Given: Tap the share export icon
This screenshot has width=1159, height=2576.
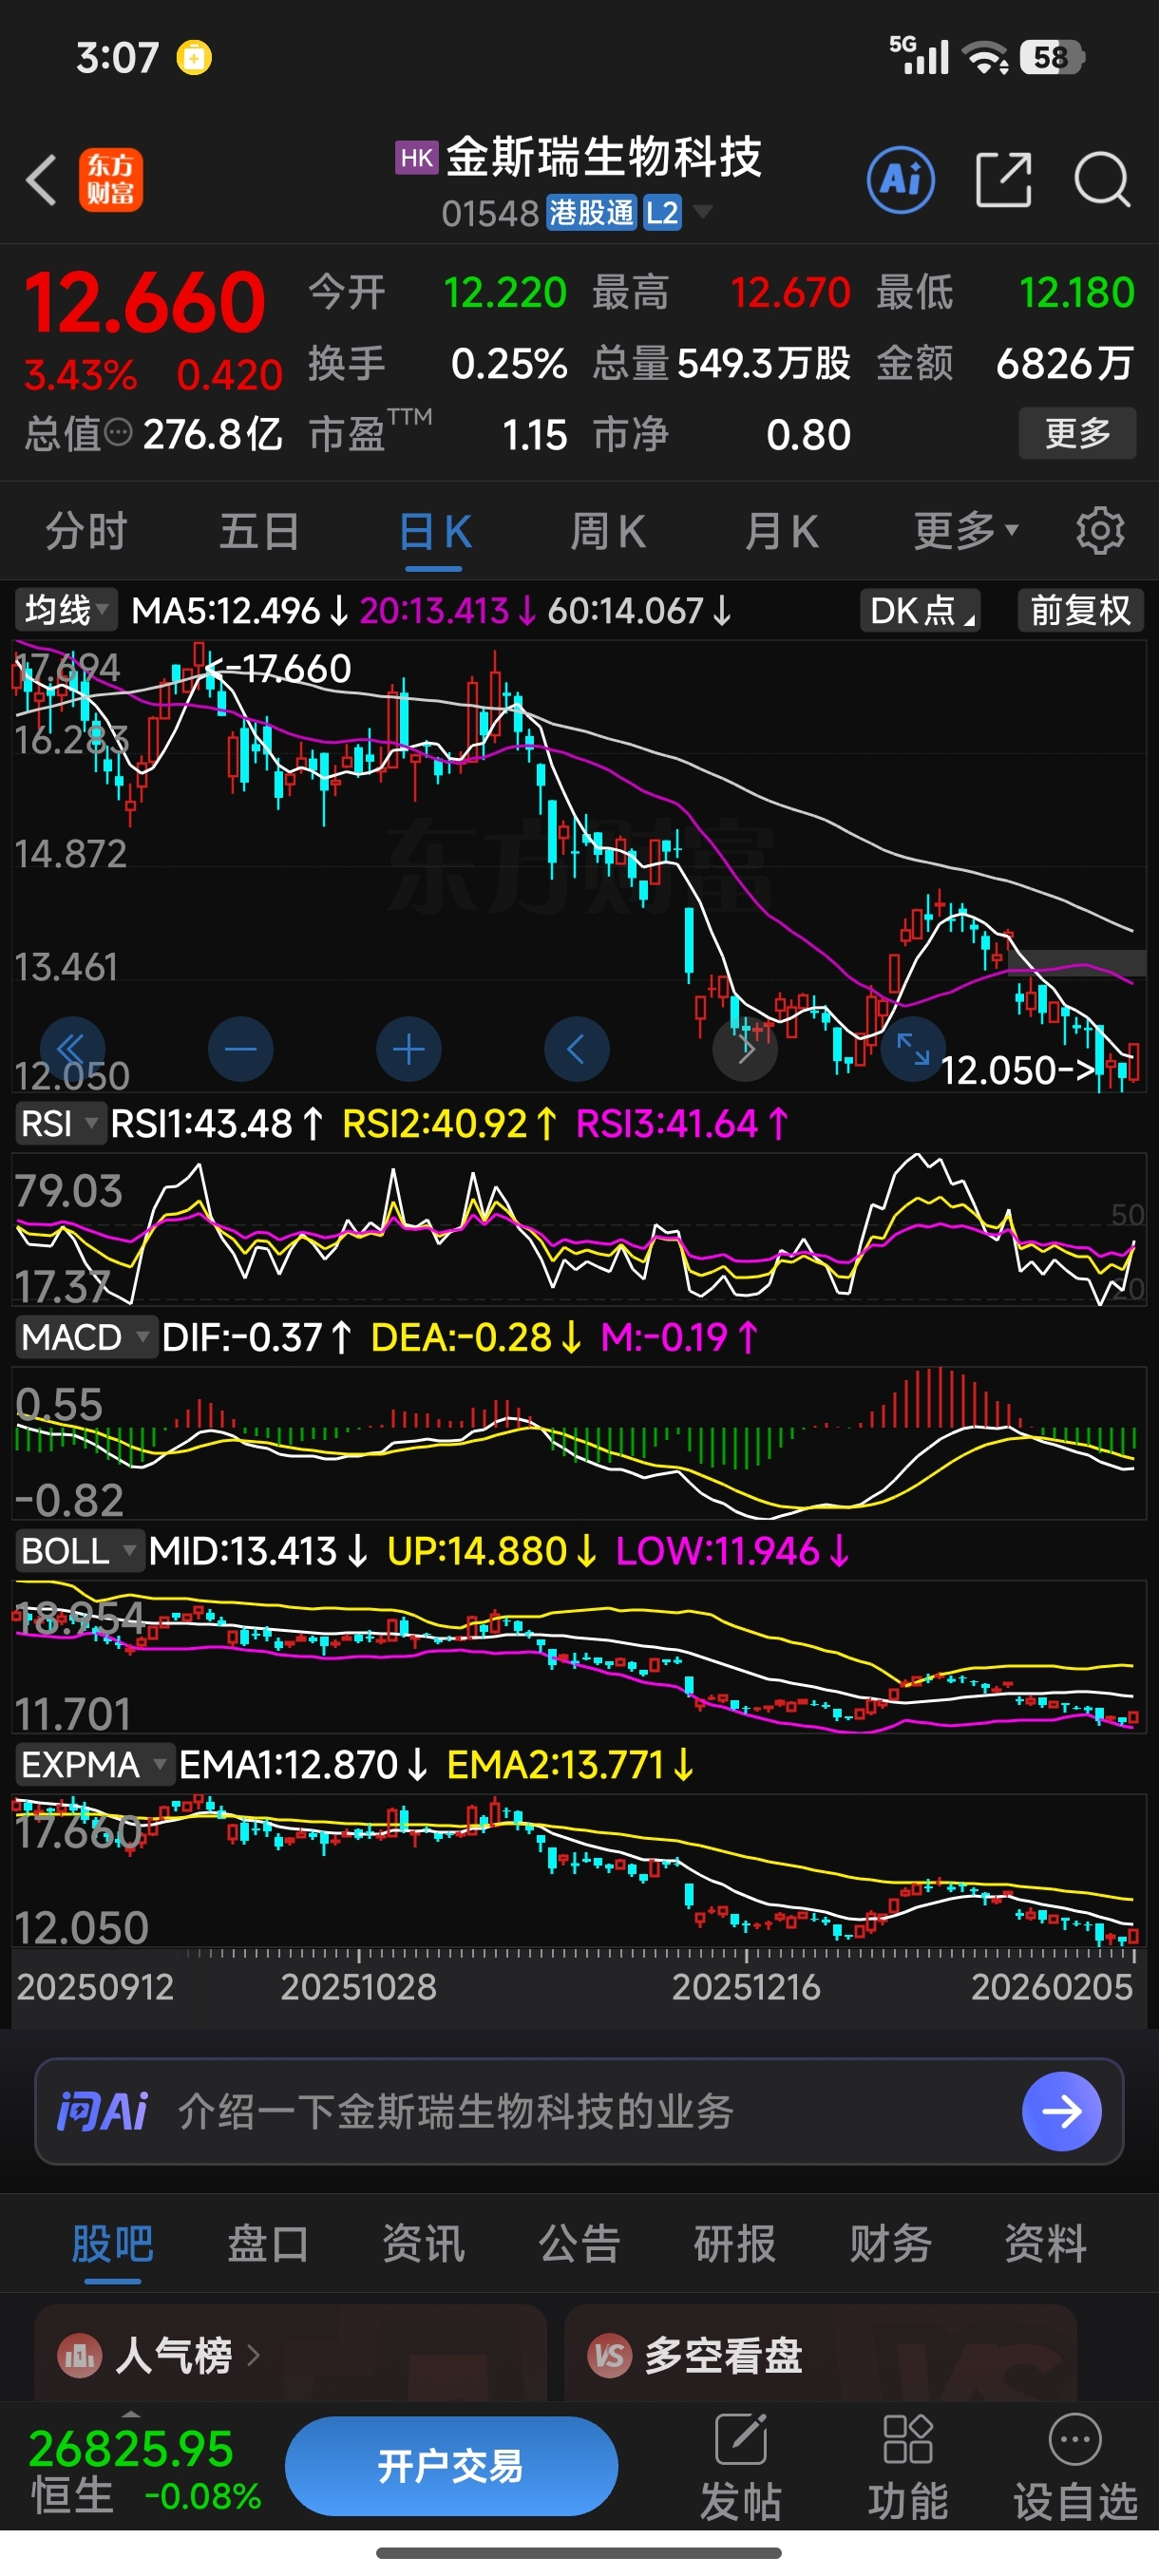Looking at the screenshot, I should point(1003,181).
